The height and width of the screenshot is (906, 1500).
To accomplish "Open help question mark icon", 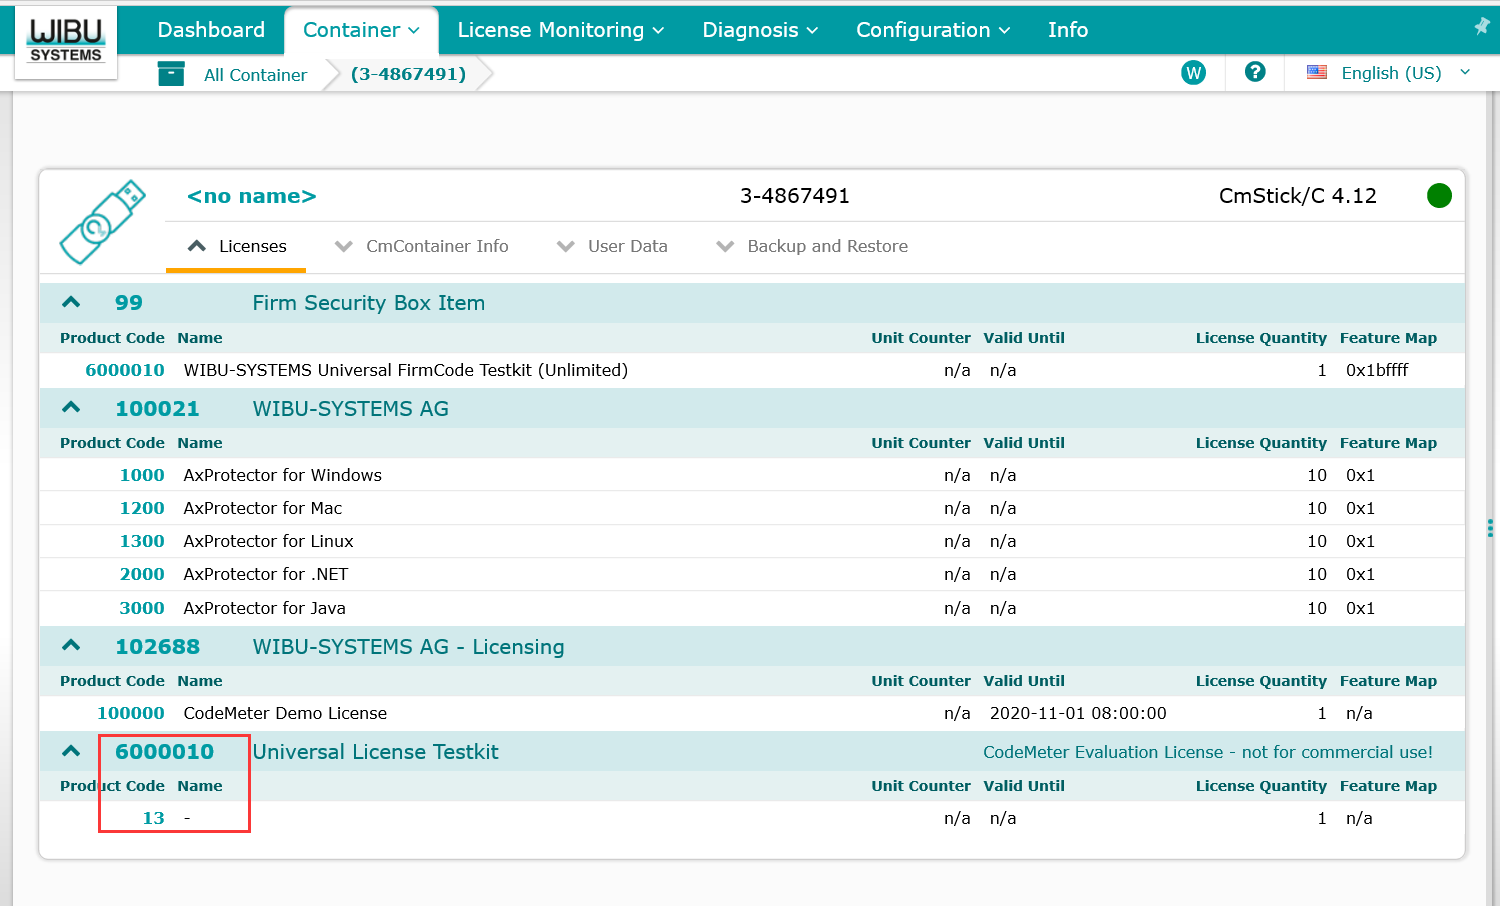I will (1255, 72).
